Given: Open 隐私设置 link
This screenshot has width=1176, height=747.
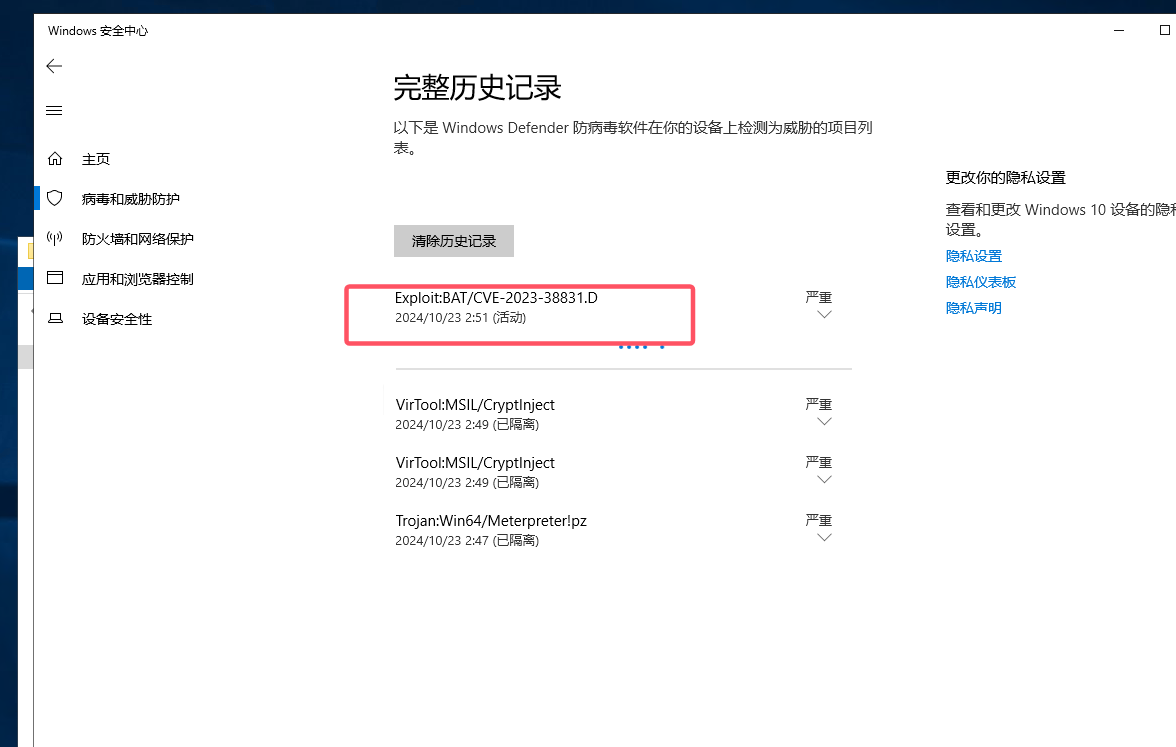Looking at the screenshot, I should pos(974,256).
